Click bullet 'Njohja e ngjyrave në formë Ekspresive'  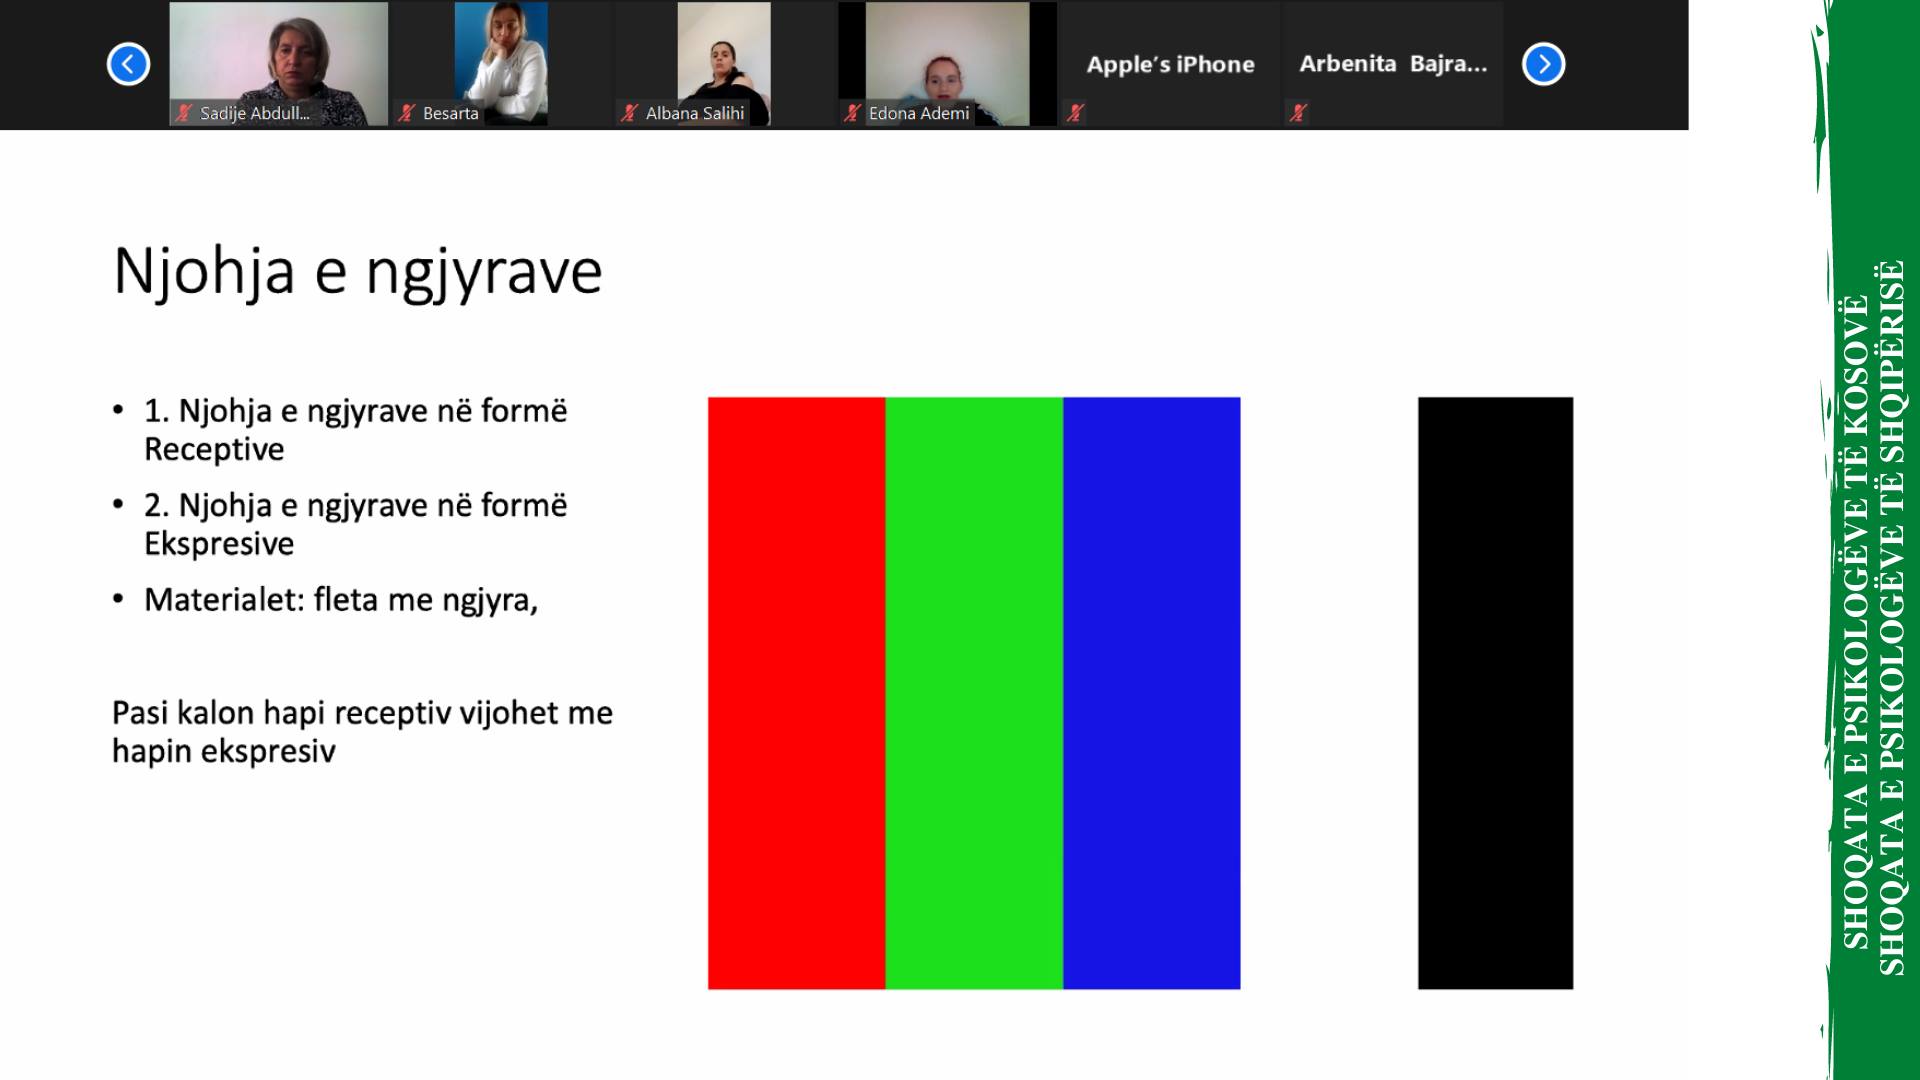click(356, 524)
